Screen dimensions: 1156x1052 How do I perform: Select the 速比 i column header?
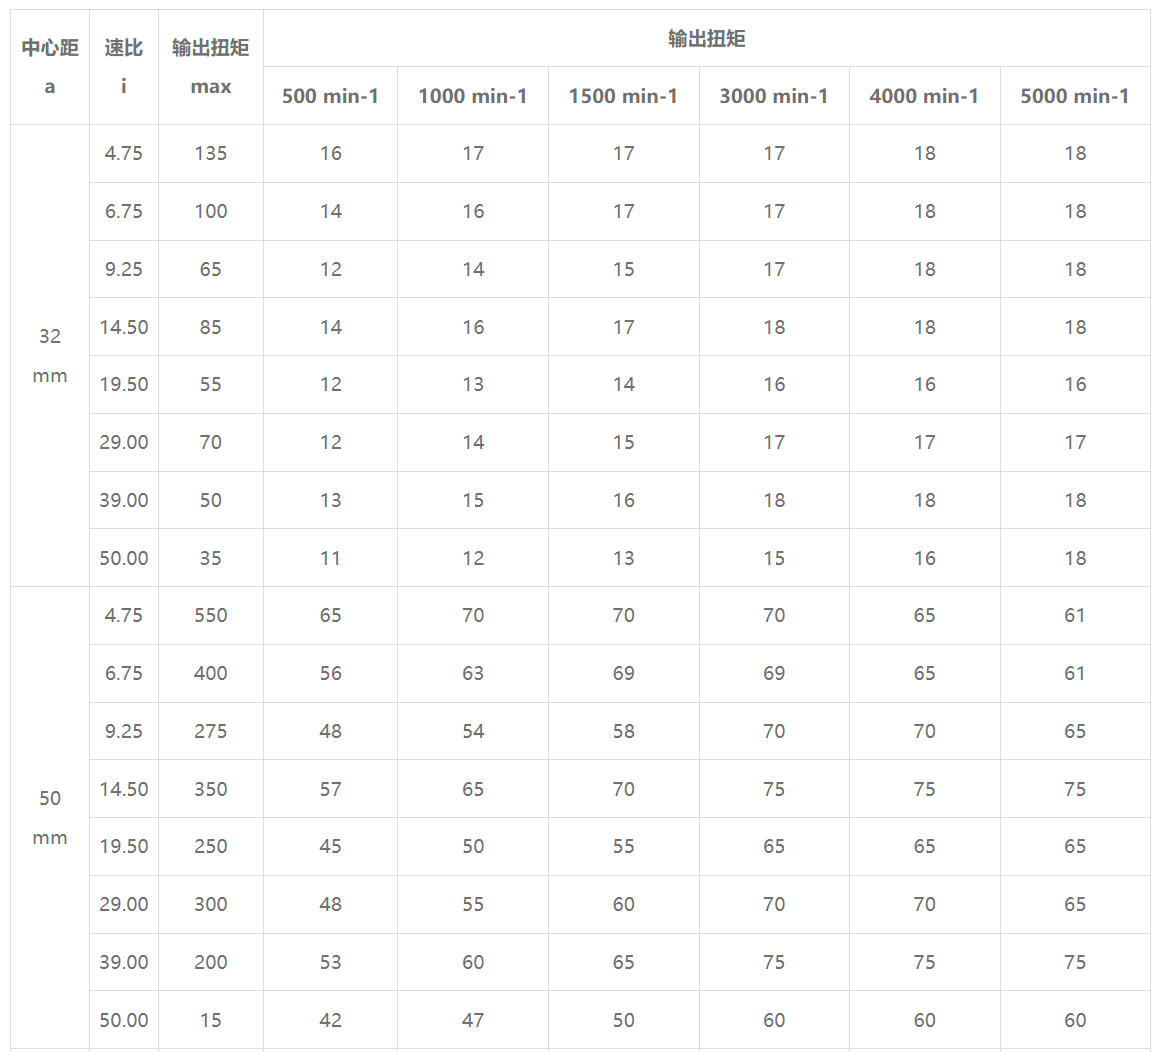pos(124,67)
